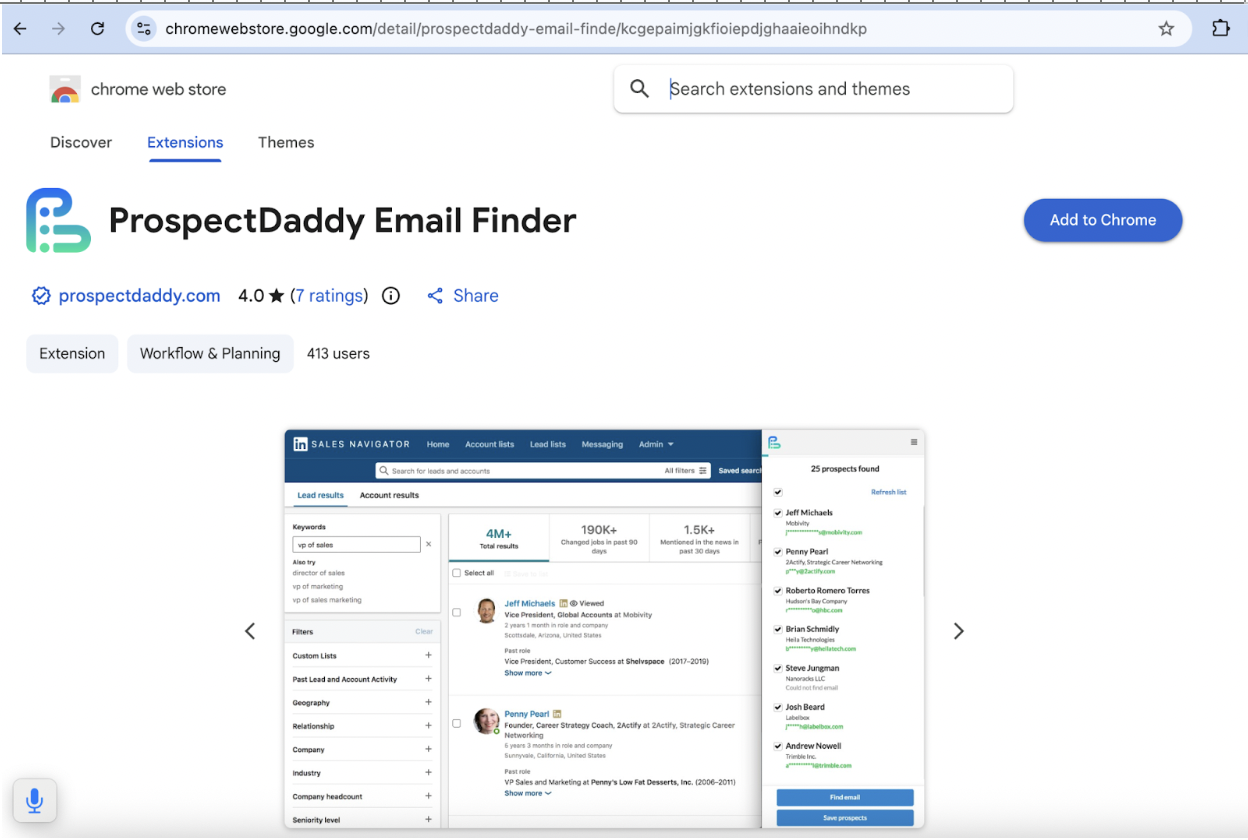Bookmark this page with the star icon
The height and width of the screenshot is (840, 1248).
(x=1166, y=29)
